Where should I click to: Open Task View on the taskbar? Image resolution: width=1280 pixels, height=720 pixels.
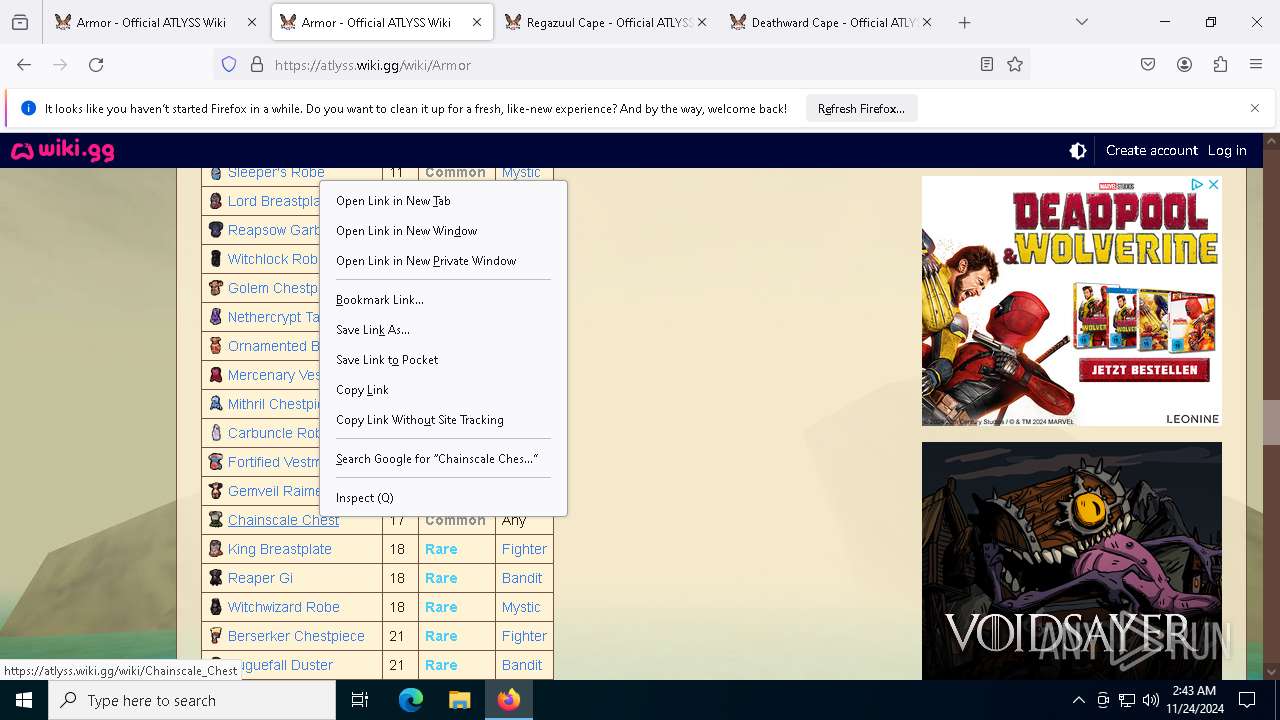pyautogui.click(x=360, y=700)
